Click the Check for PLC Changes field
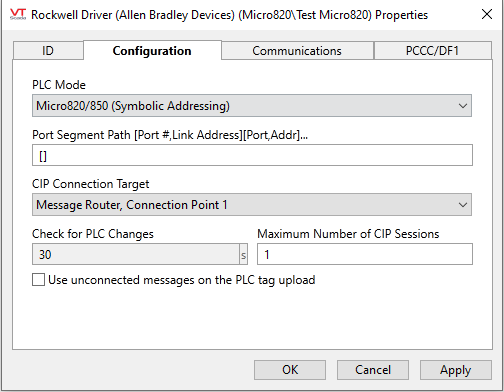 point(136,254)
